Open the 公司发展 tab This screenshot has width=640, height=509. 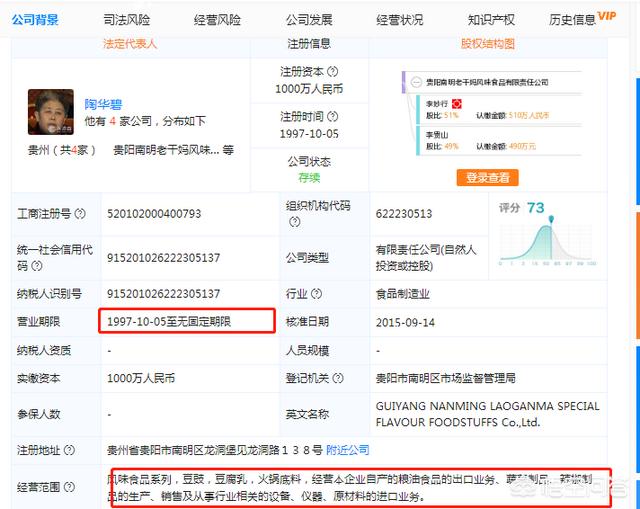click(x=309, y=20)
